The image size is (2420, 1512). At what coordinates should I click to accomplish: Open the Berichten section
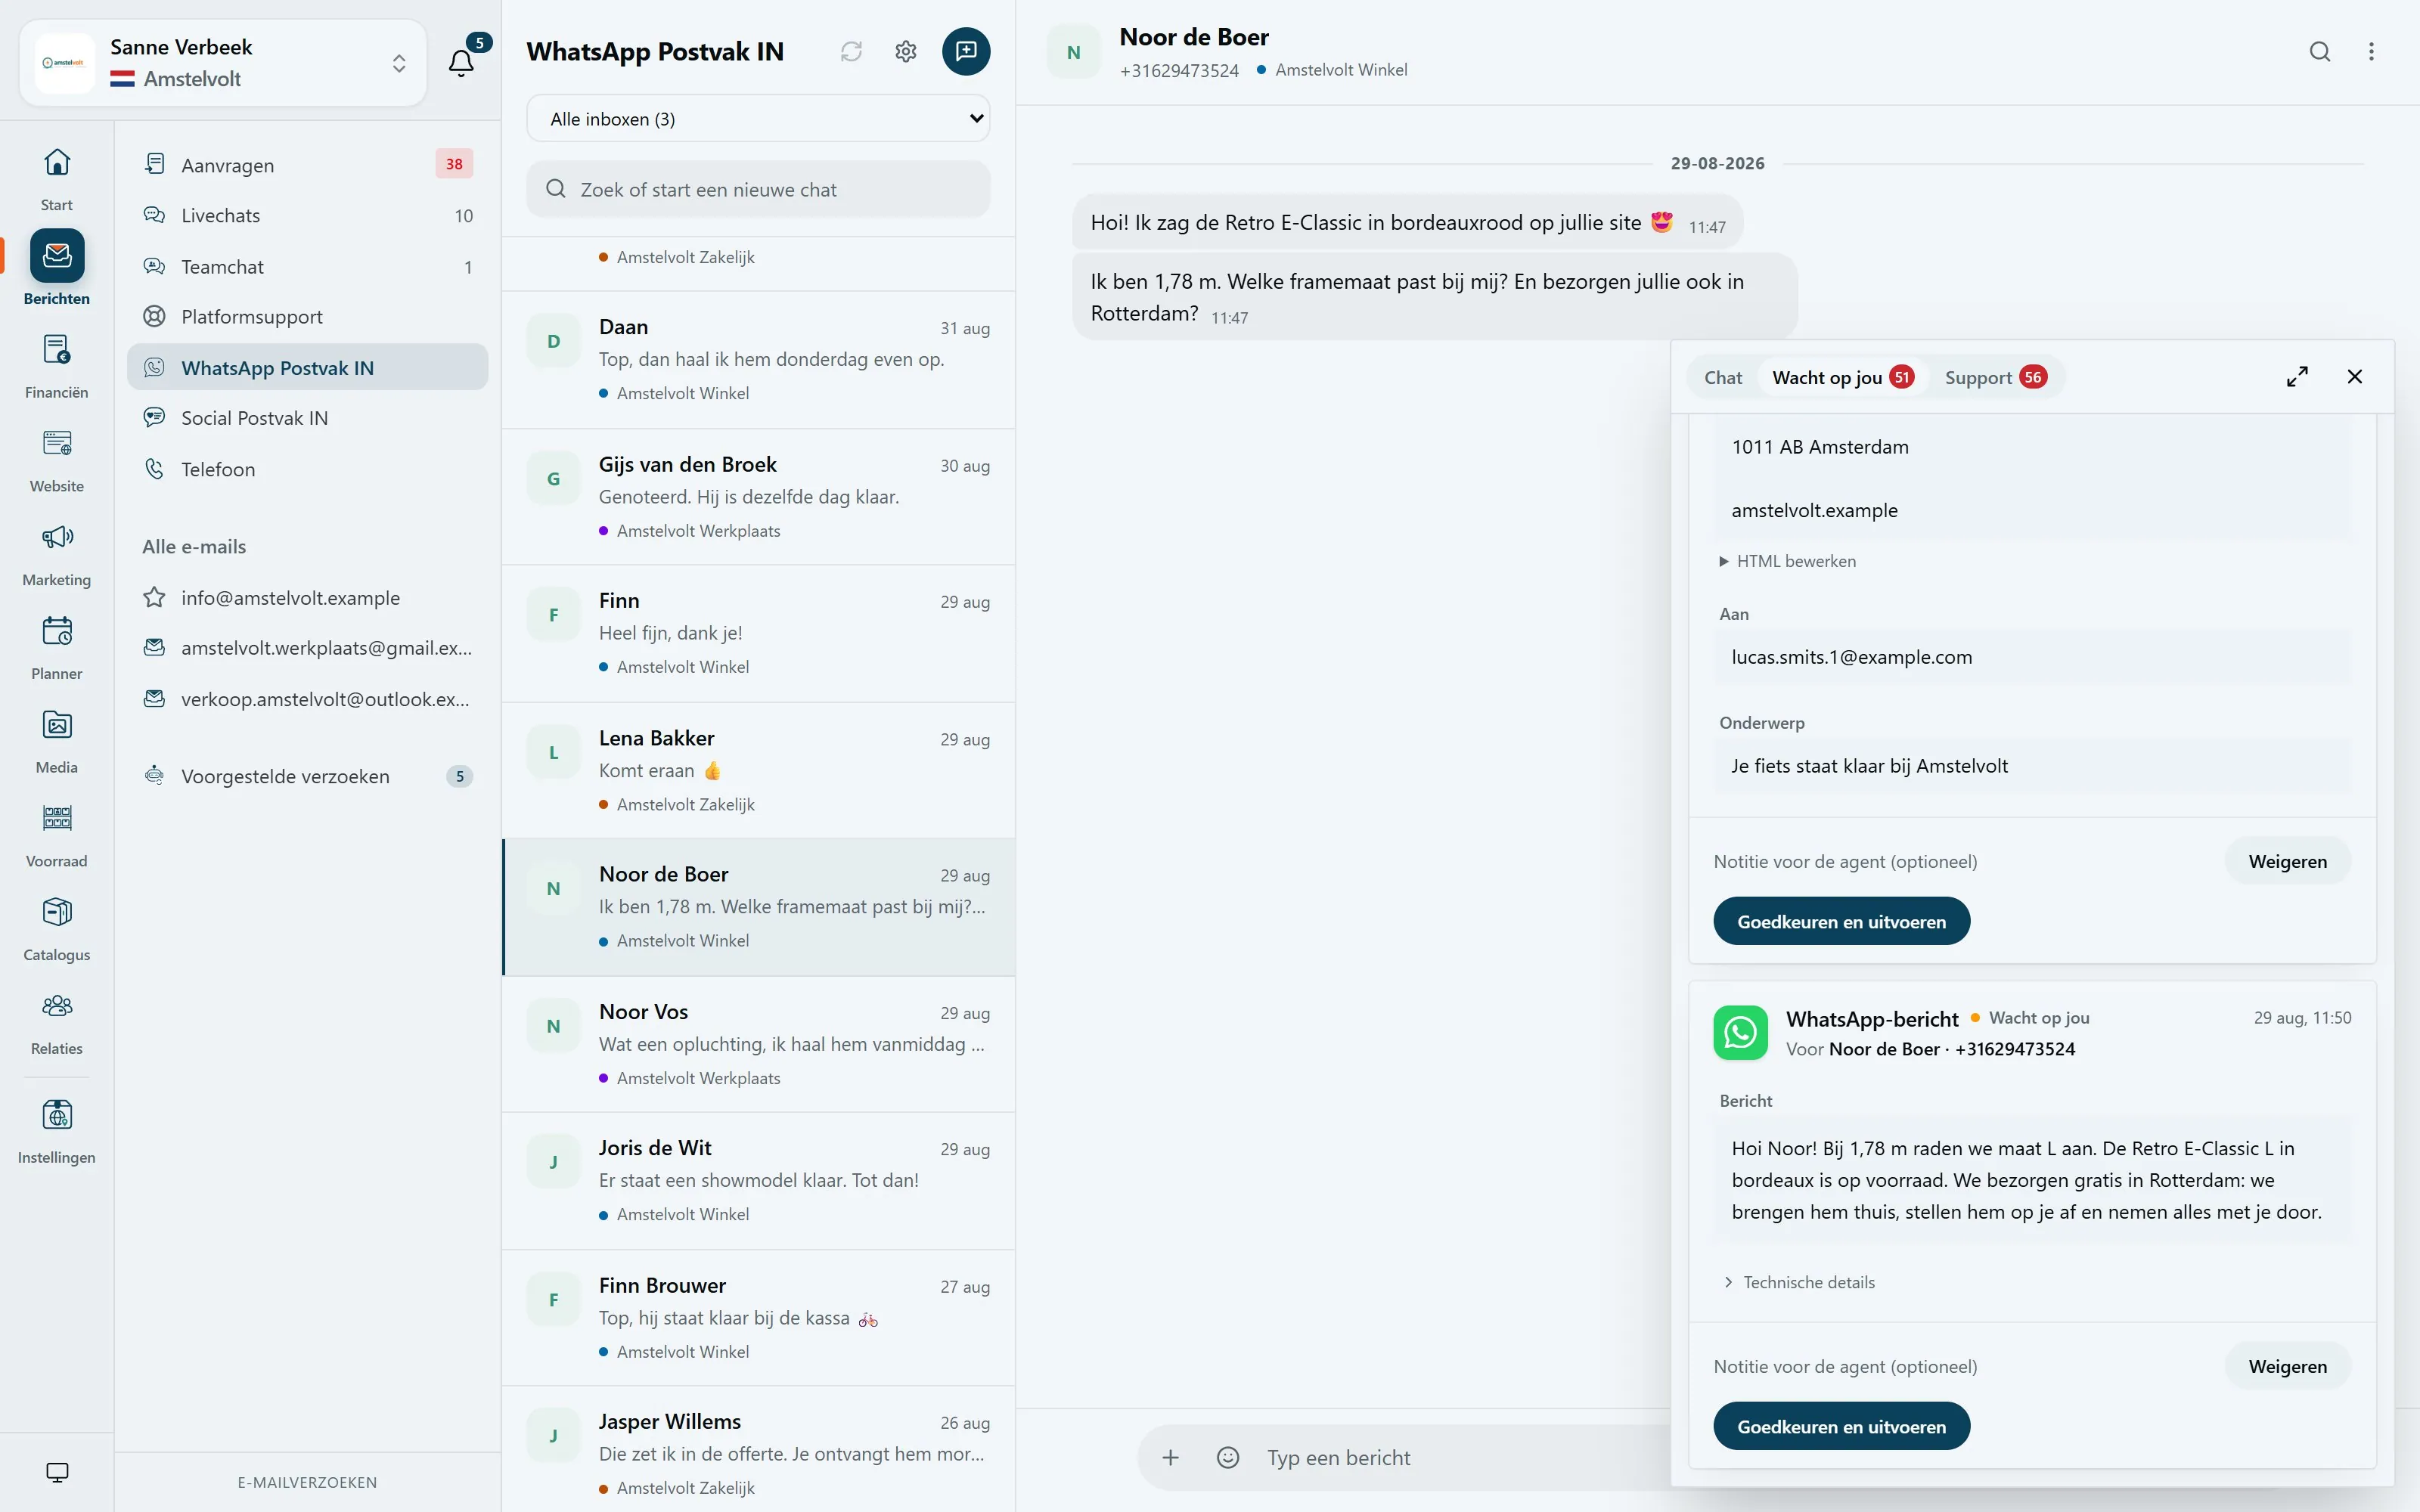pos(57,268)
